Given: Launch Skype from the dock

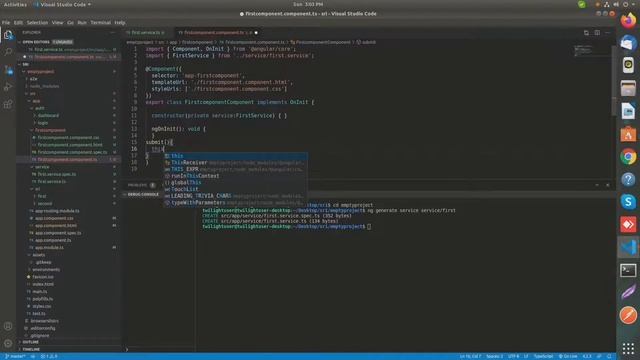Looking at the screenshot, I should pos(628,202).
